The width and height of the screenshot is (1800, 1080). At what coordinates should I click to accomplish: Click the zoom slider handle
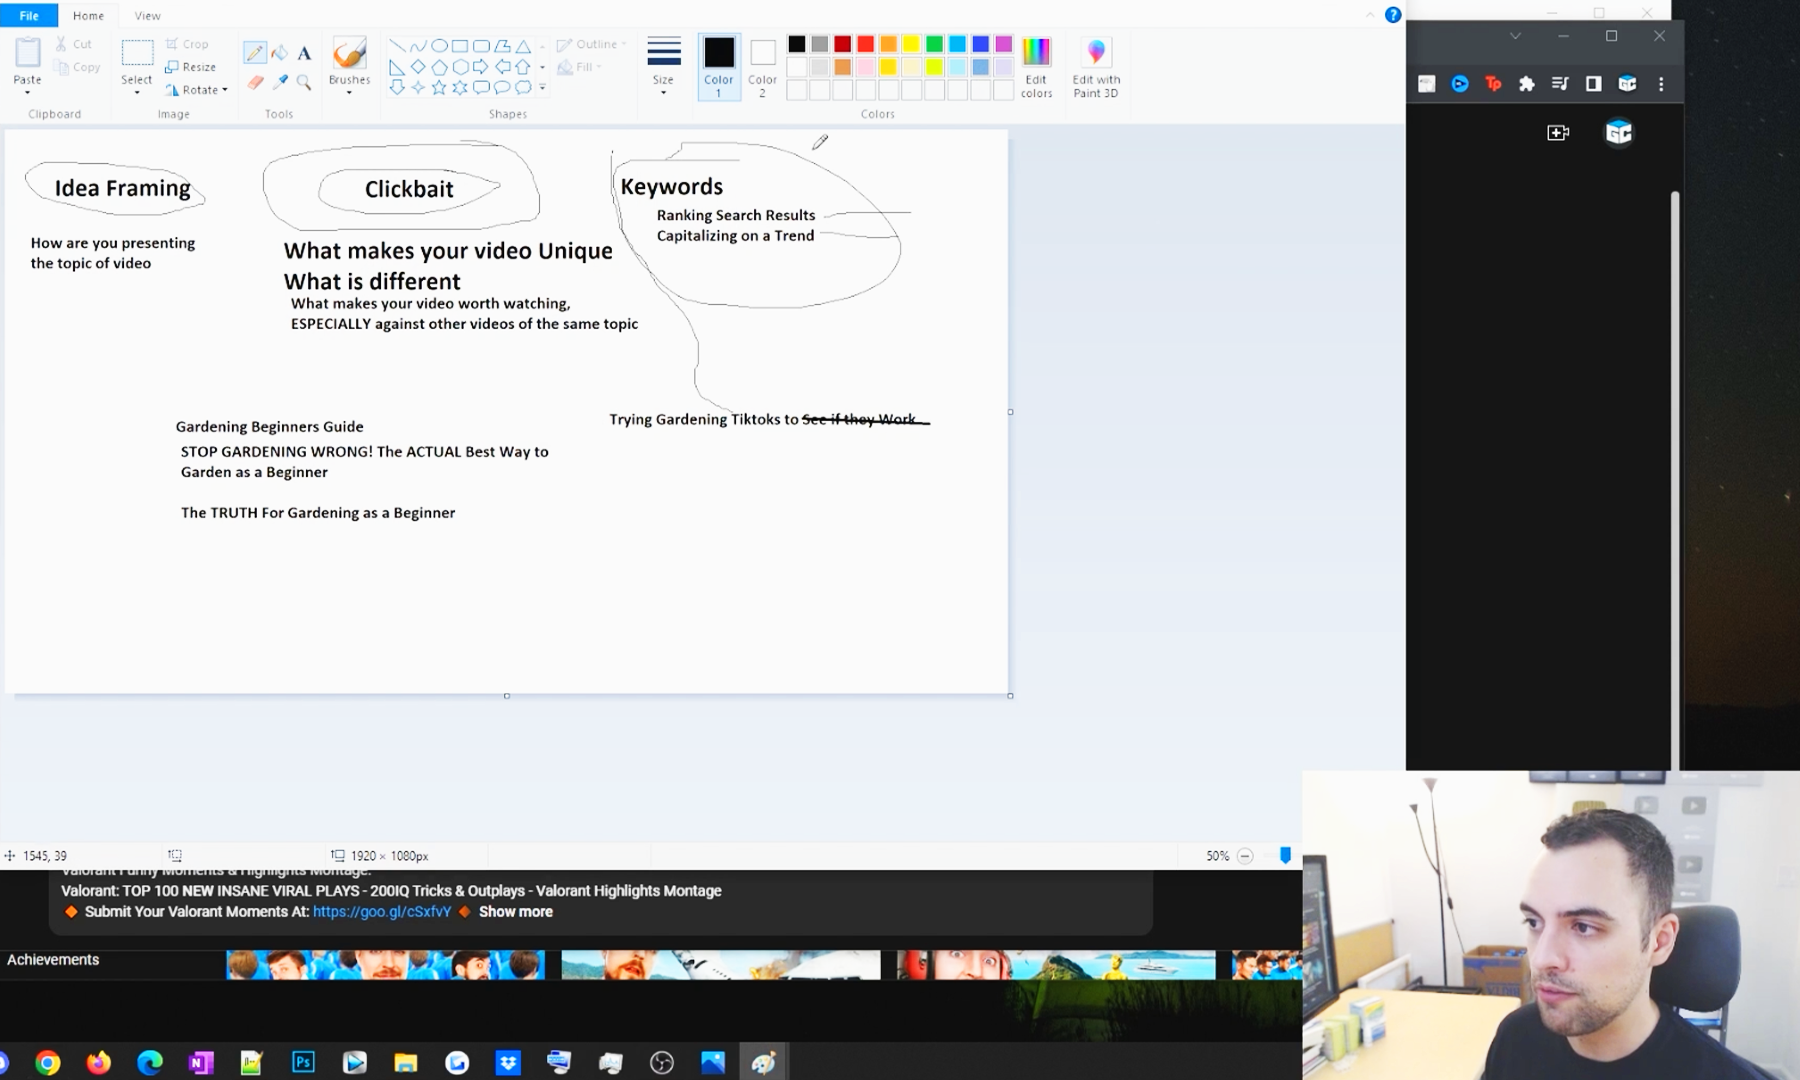pos(1285,855)
